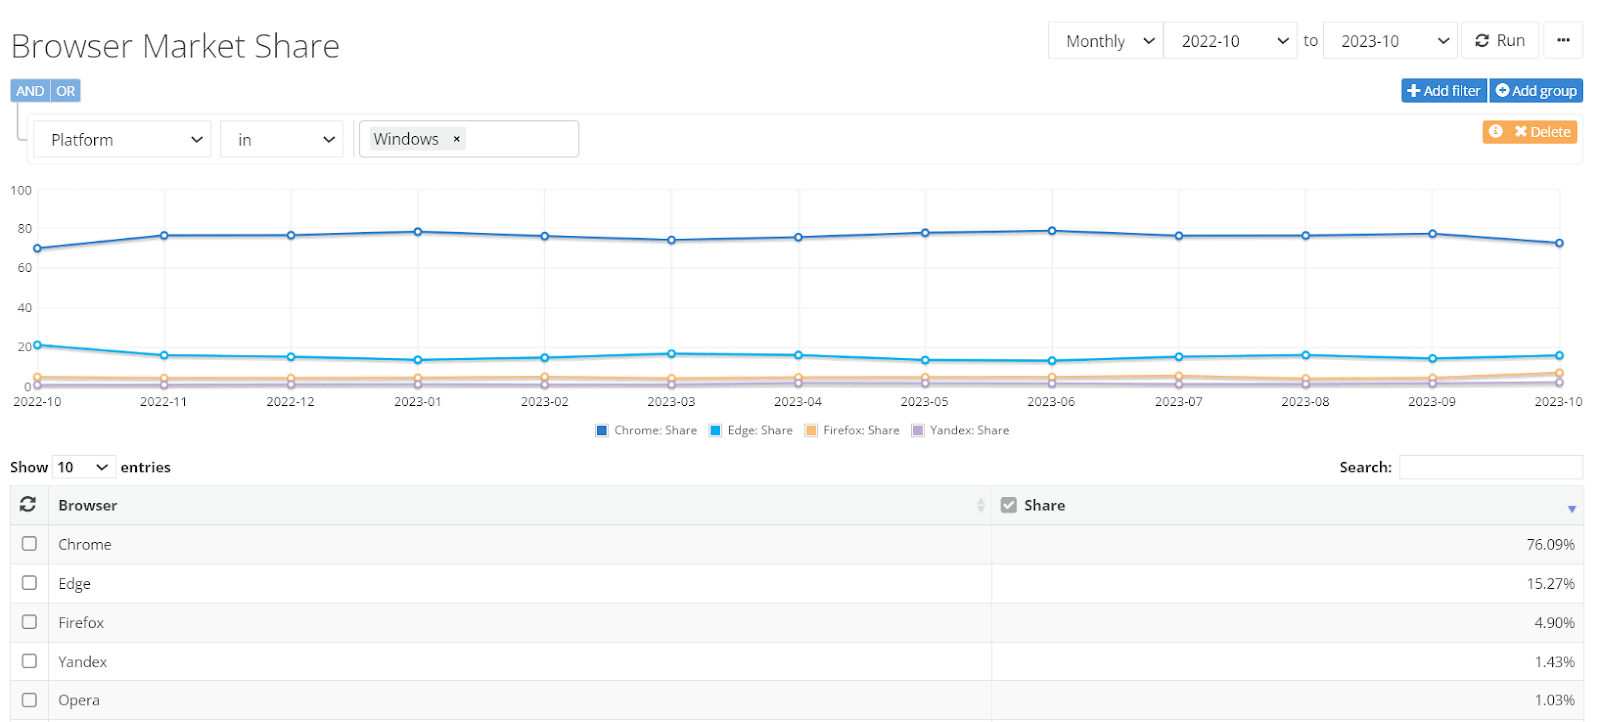Click the Edge: Share legend color swatch

[x=715, y=431]
